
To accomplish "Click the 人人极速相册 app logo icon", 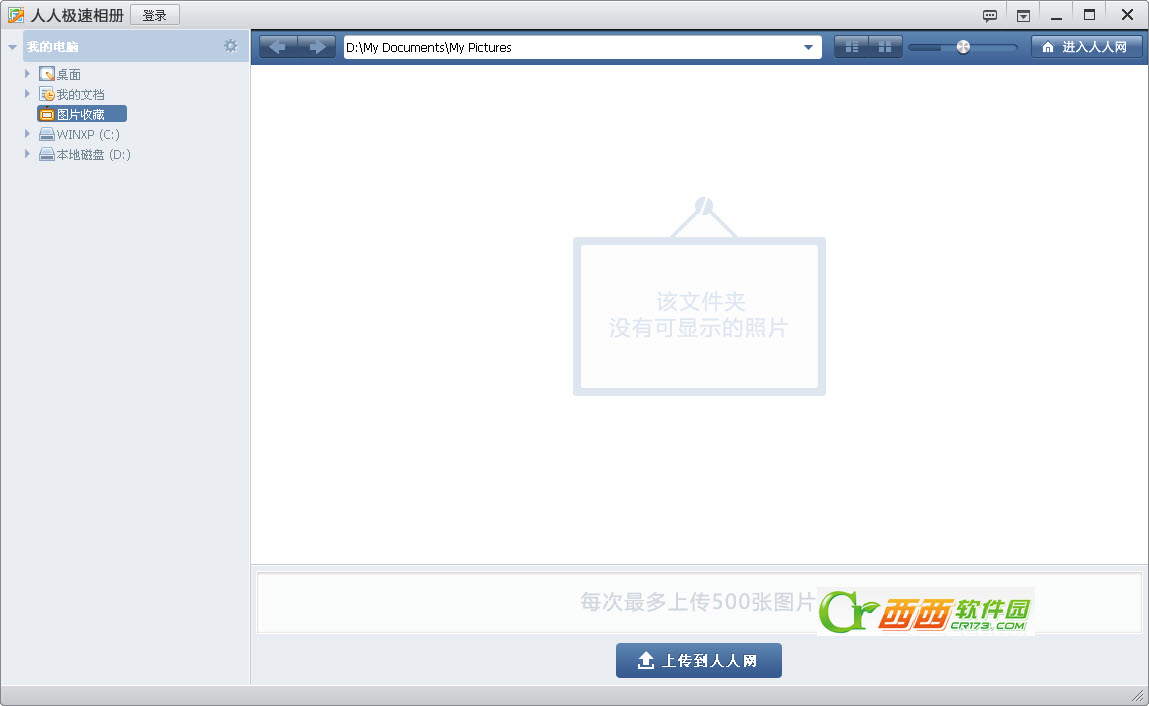I will tap(15, 15).
